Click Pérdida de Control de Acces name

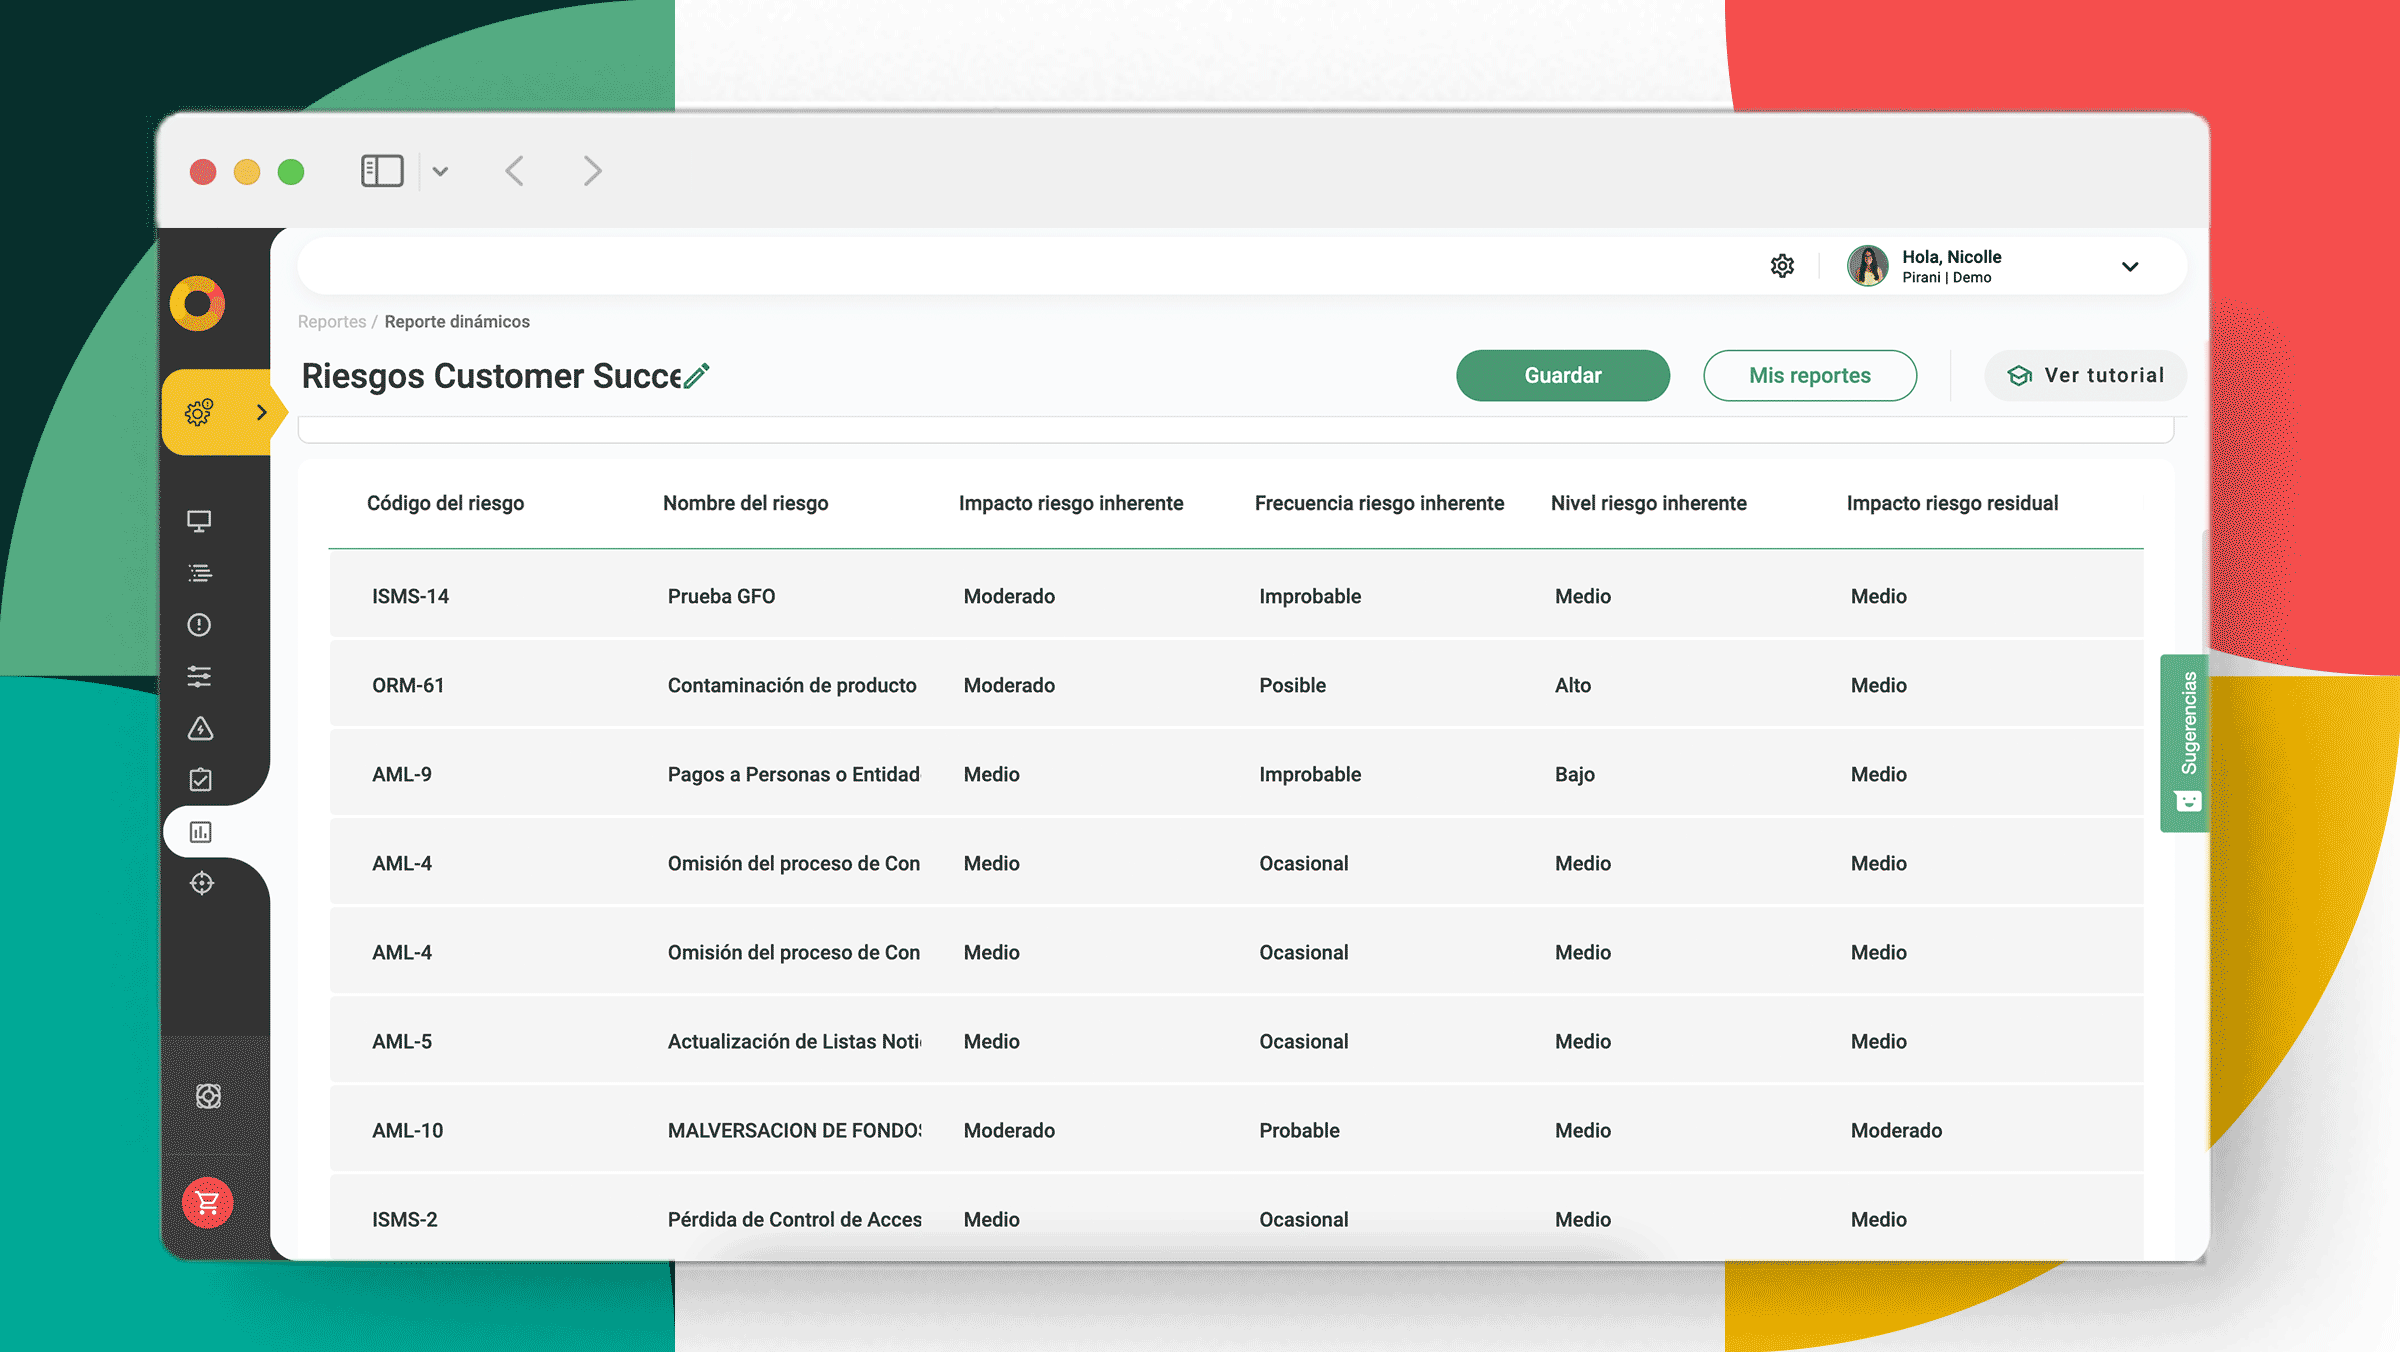(x=794, y=1219)
